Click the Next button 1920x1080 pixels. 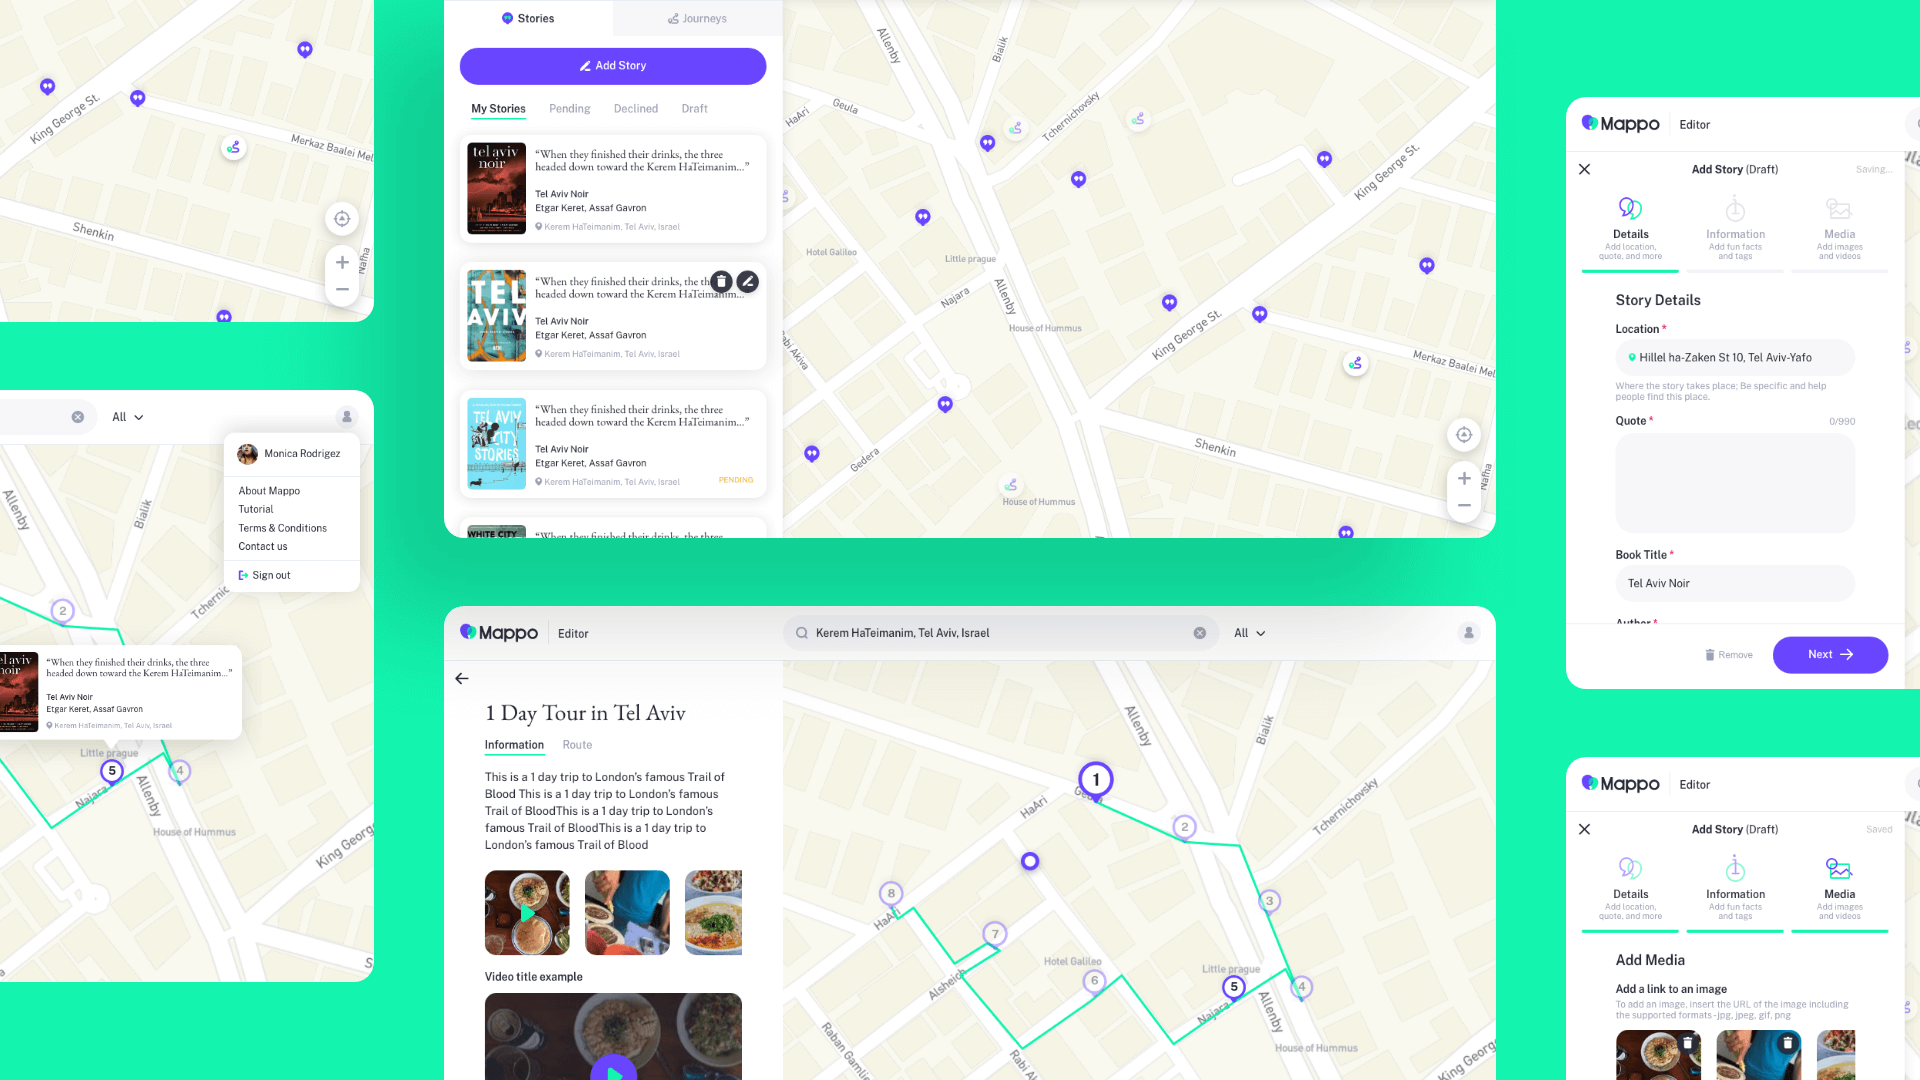1830,655
